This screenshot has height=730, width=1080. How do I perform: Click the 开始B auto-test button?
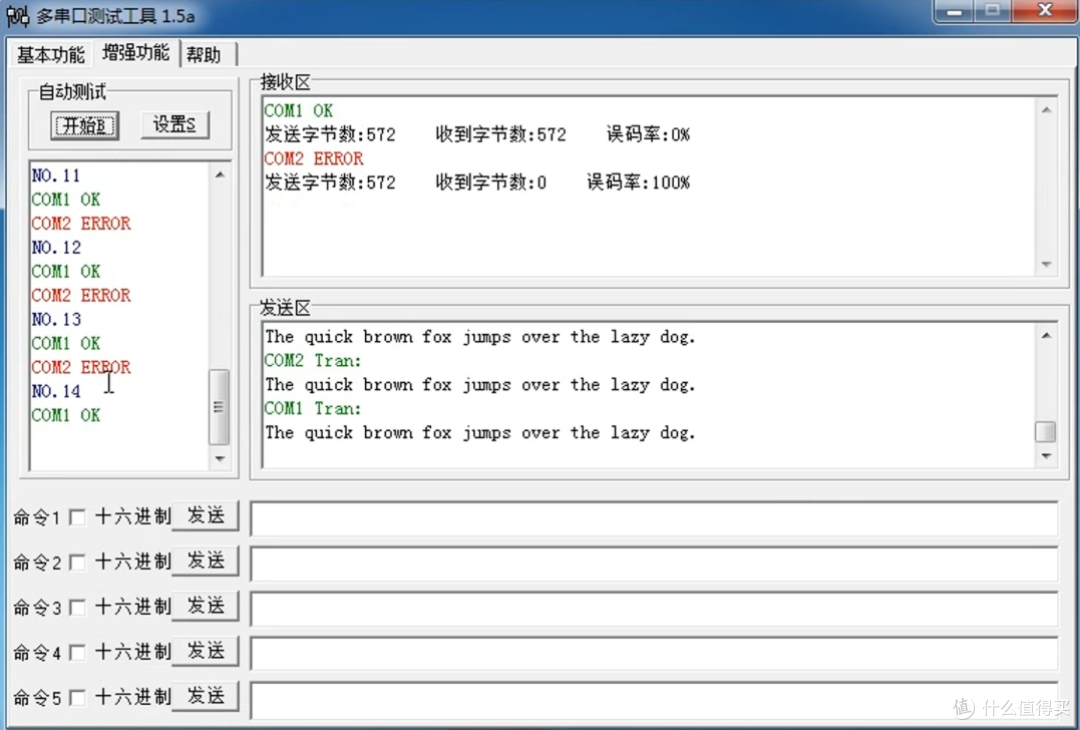[x=85, y=125]
